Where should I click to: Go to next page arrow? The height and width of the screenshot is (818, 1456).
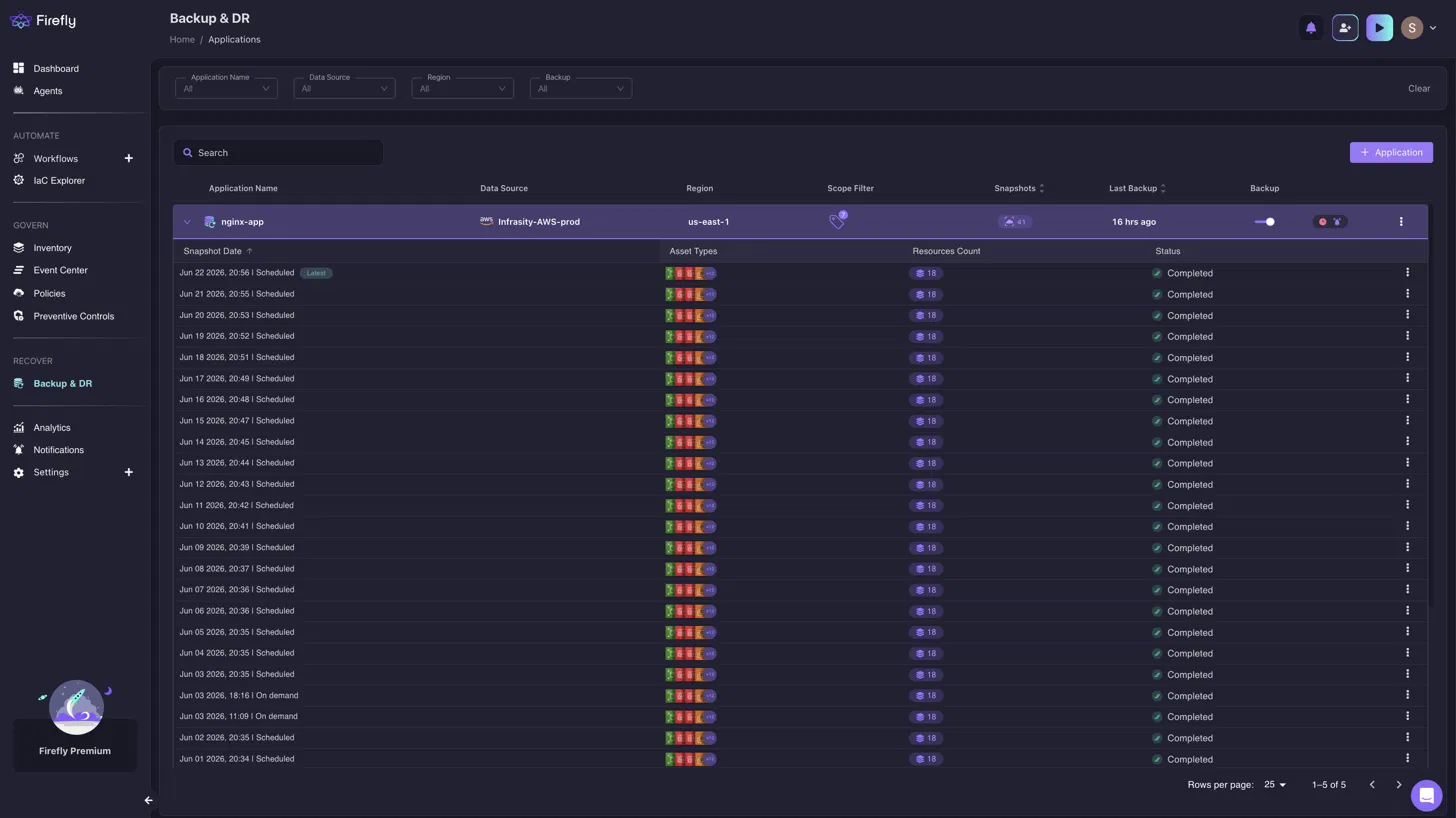click(x=1398, y=785)
